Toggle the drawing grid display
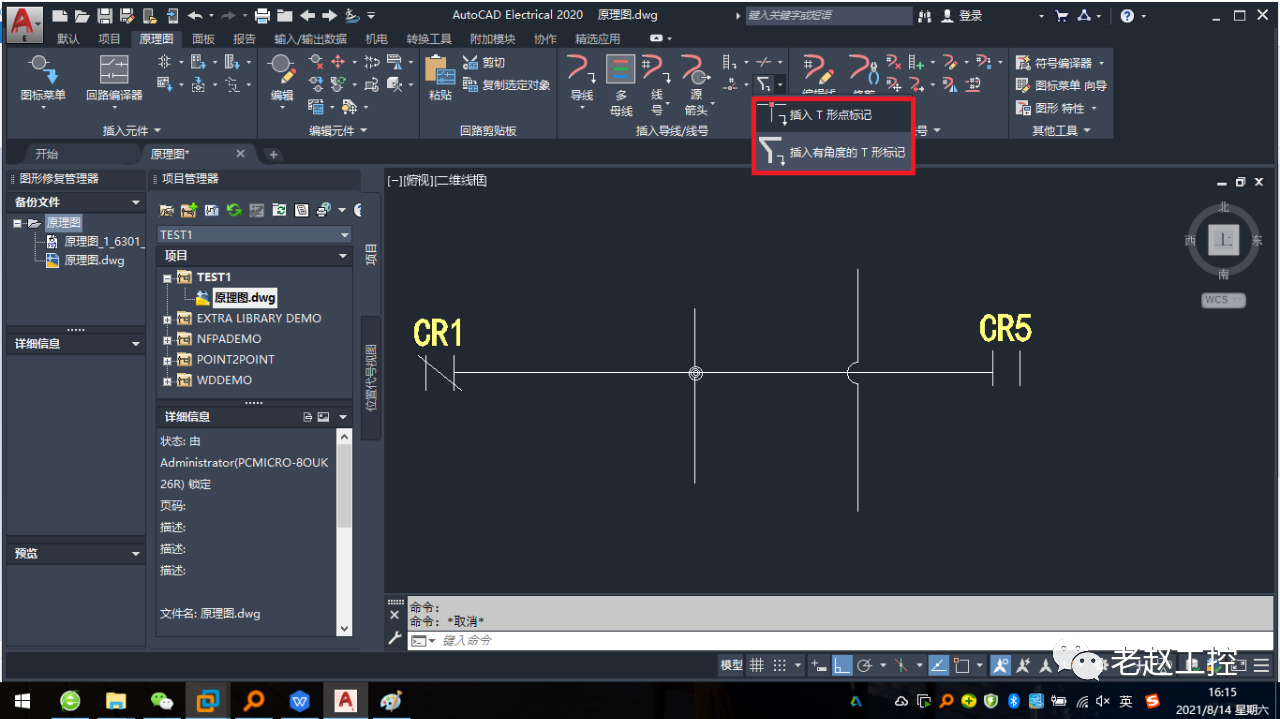1280x719 pixels. coord(757,665)
